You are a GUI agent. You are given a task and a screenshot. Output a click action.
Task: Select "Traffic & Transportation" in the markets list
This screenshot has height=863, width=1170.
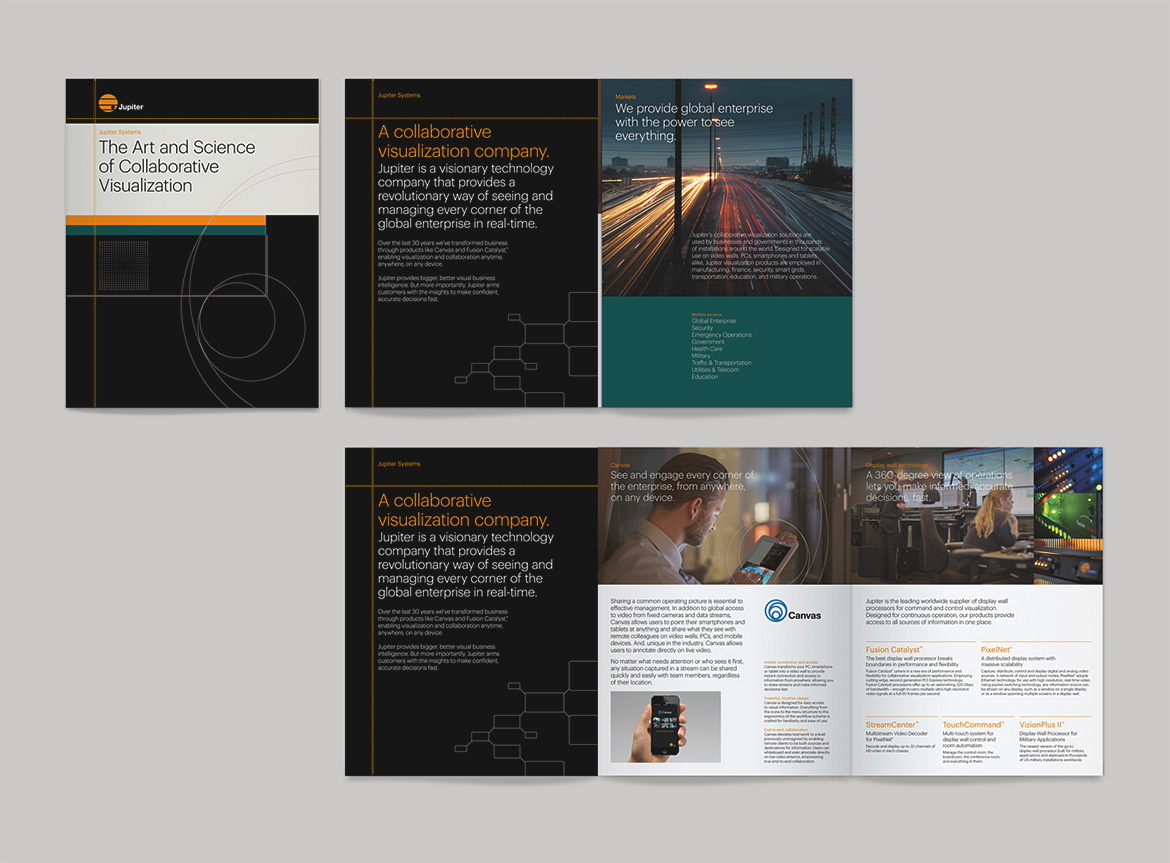coord(721,363)
